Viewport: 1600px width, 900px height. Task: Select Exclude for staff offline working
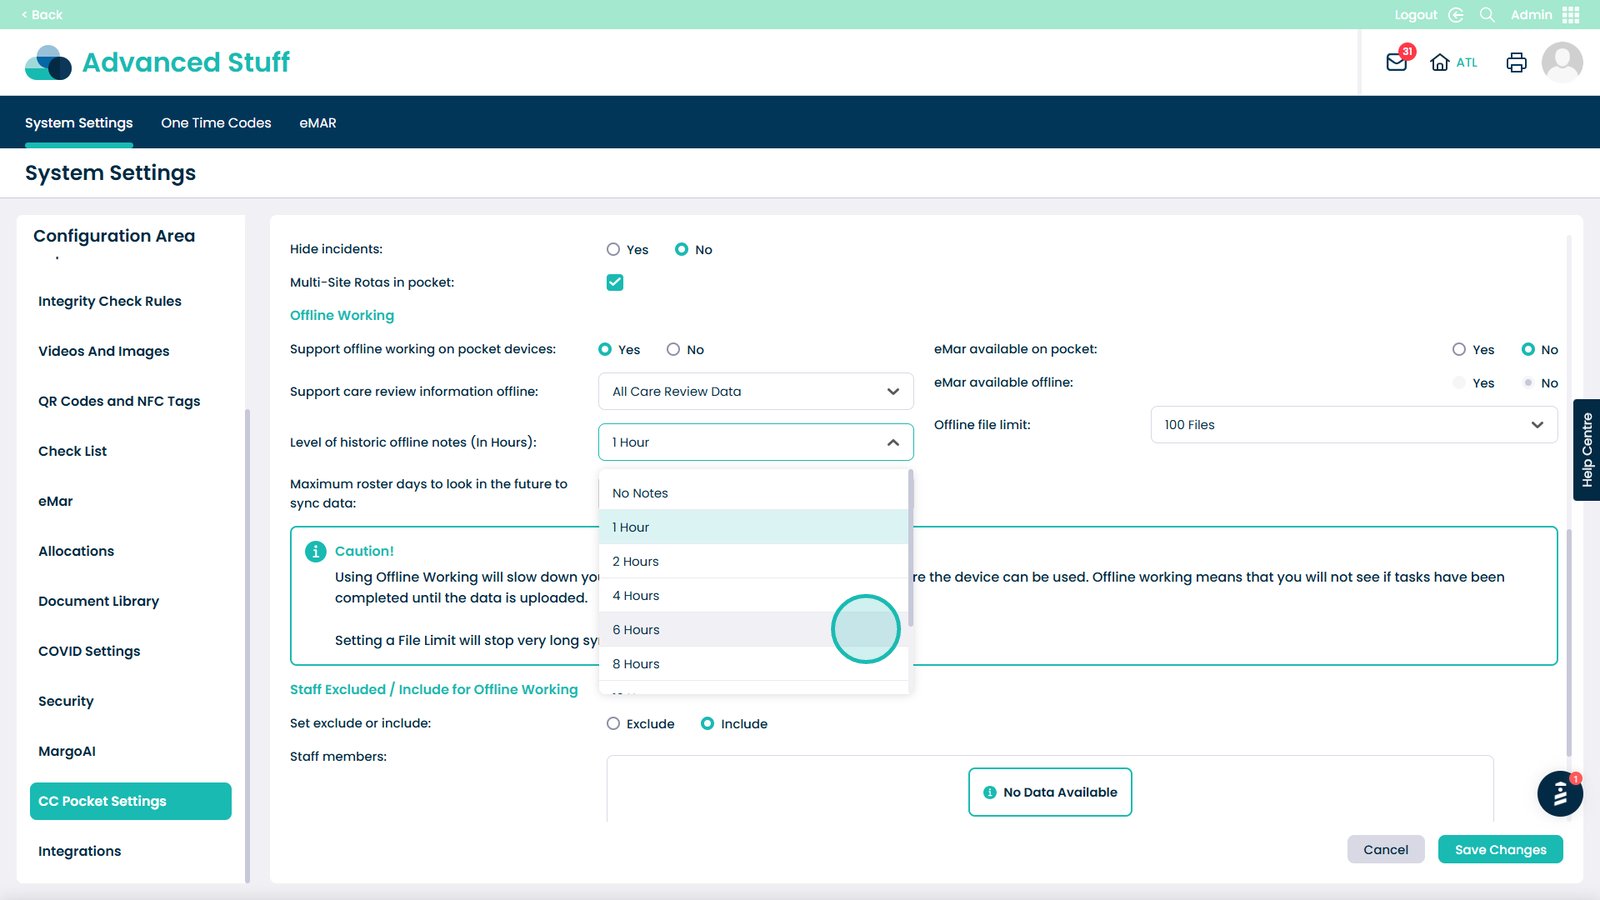pos(613,724)
